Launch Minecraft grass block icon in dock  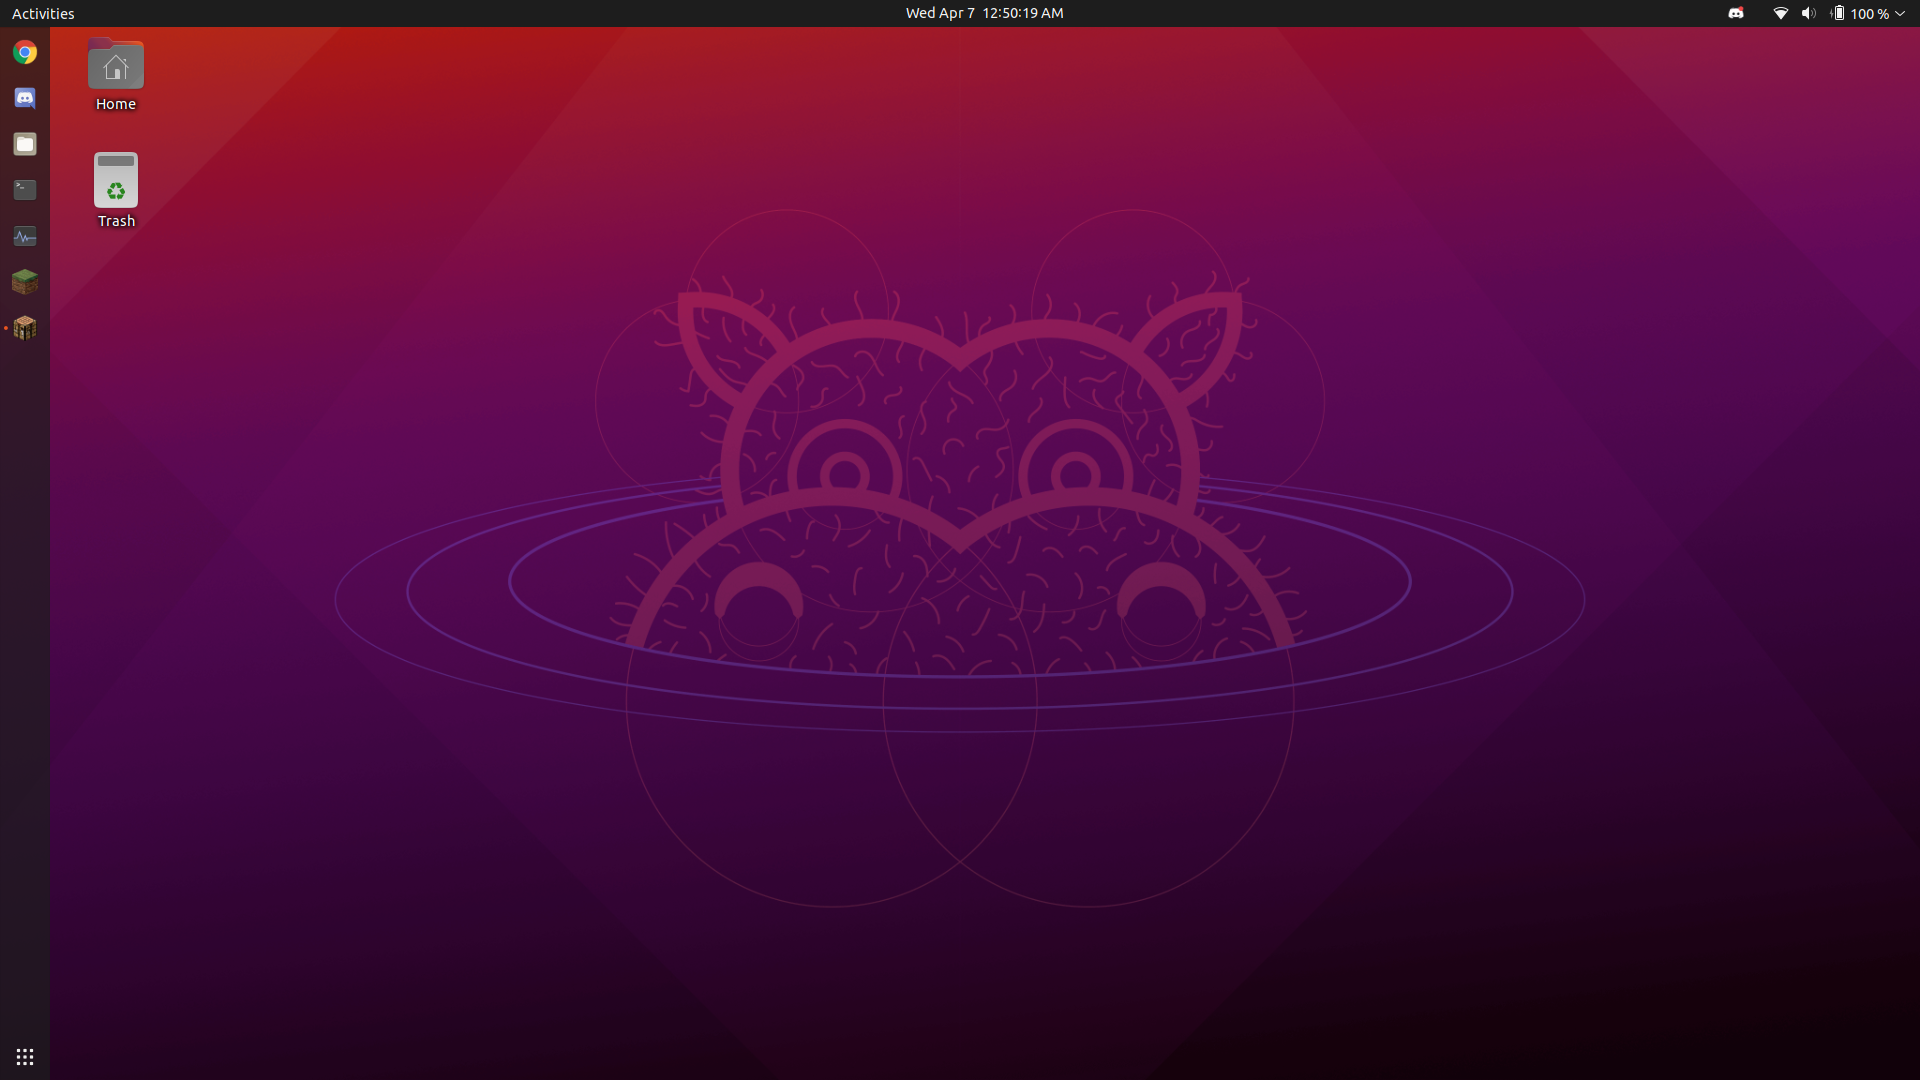click(25, 282)
